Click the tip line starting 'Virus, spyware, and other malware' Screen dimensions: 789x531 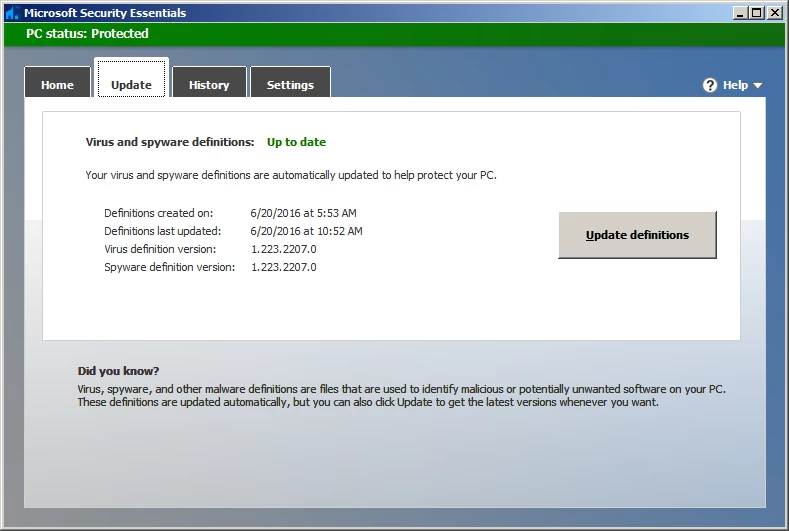(x=402, y=389)
